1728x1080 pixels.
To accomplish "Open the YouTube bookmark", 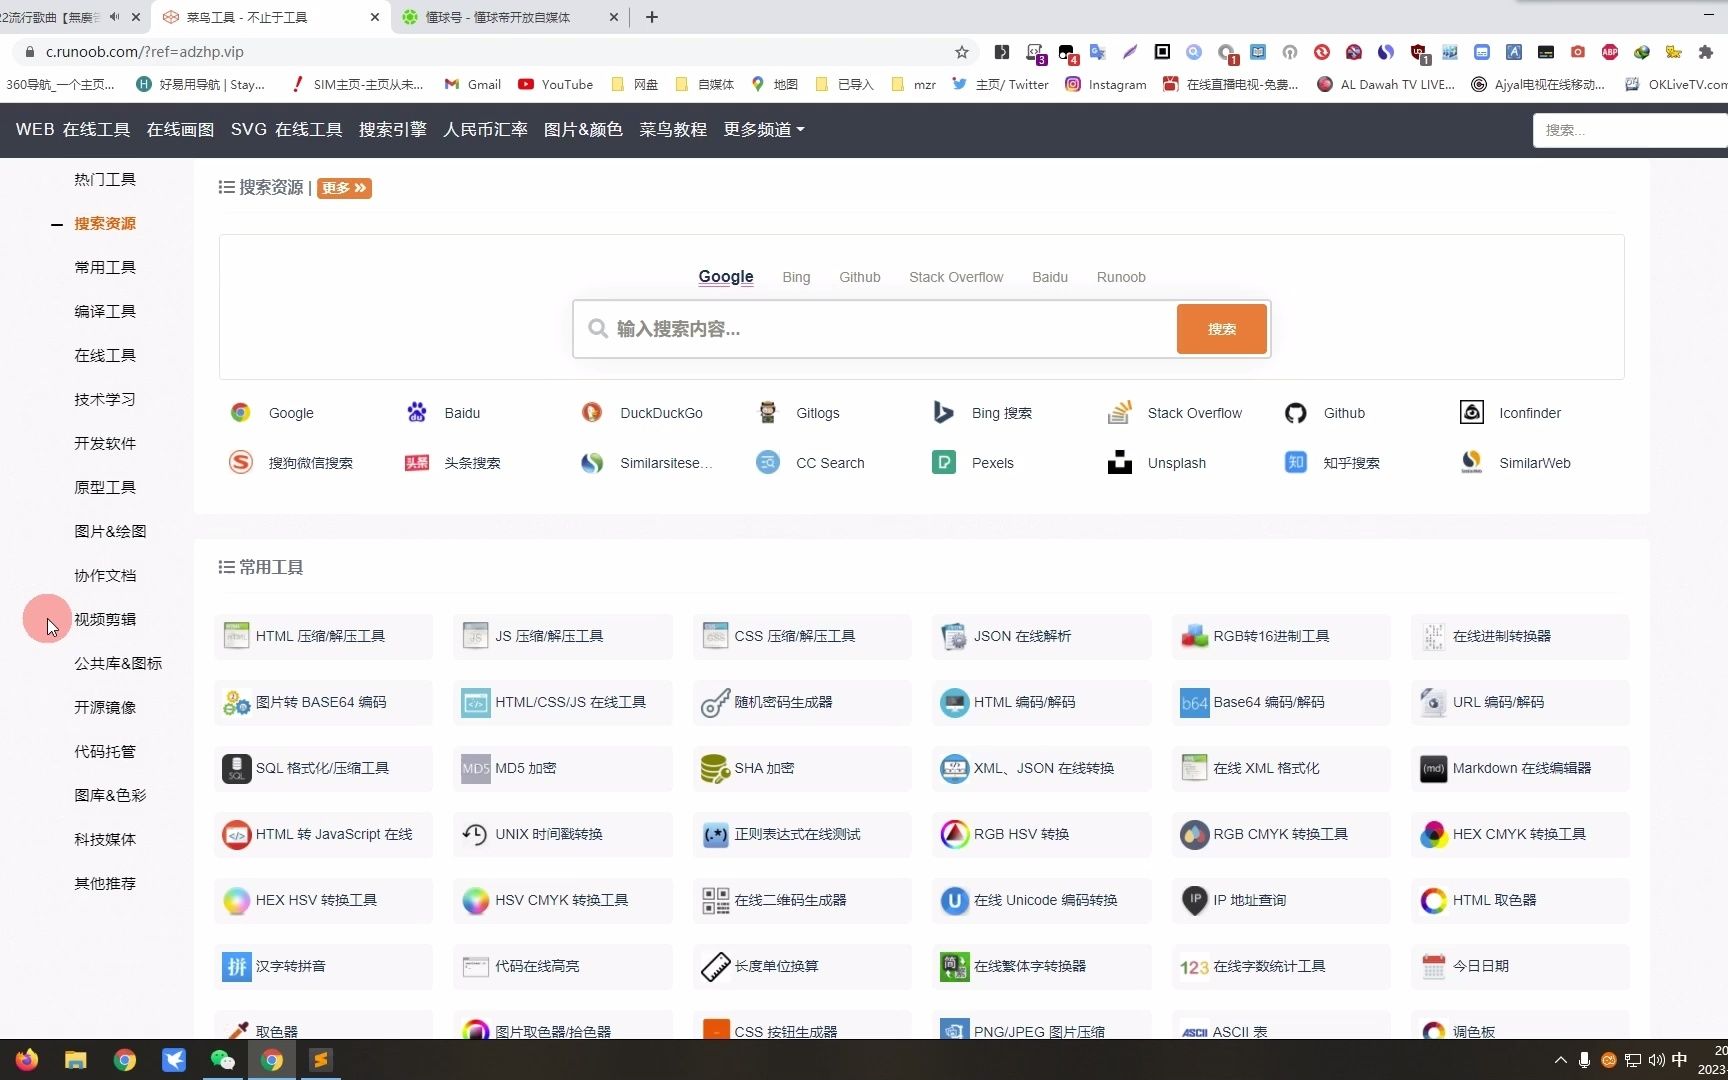I will [x=555, y=85].
